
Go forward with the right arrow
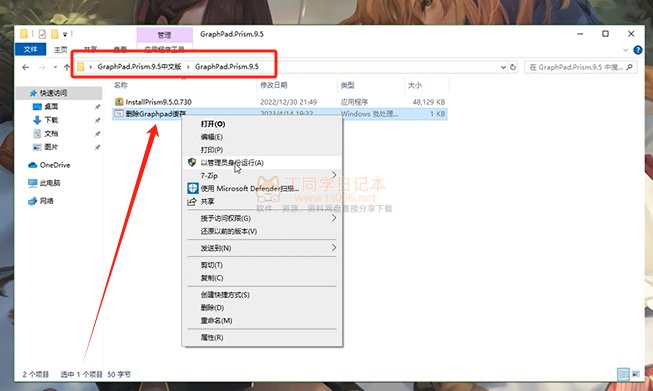(42, 67)
